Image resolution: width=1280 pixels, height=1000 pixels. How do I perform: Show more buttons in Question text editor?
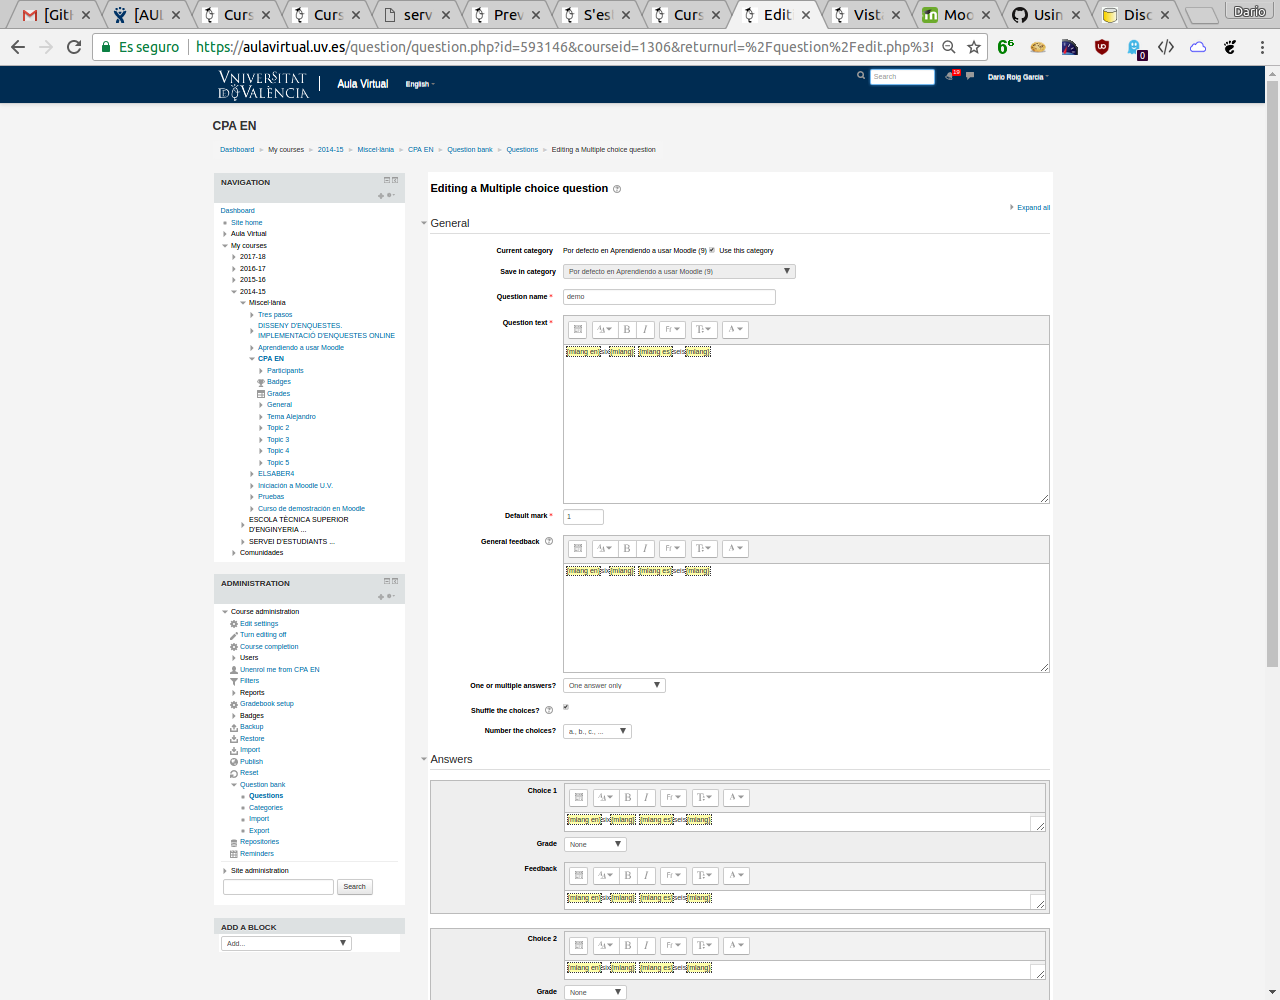pyautogui.click(x=577, y=329)
